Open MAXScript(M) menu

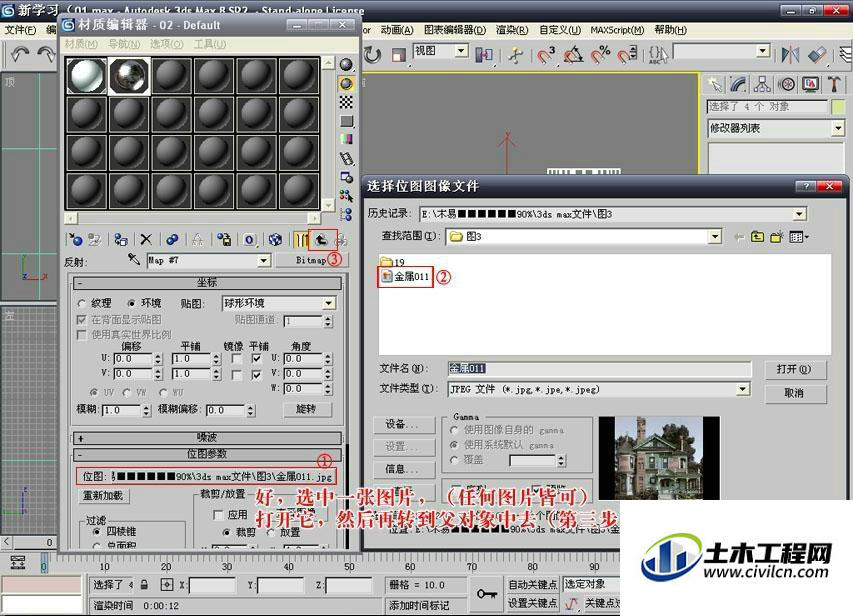617,30
